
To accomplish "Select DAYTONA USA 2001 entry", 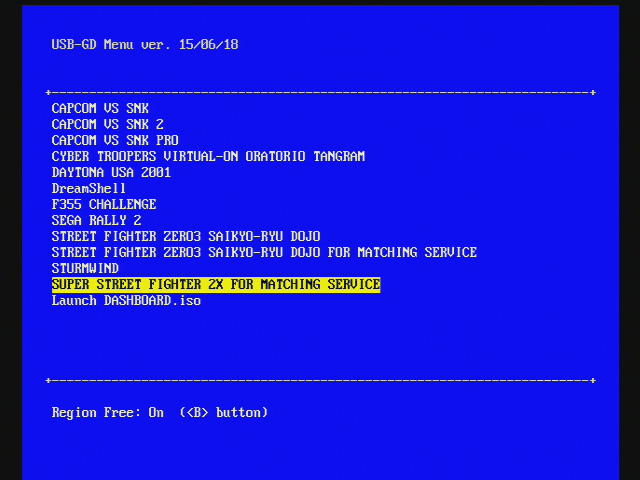I will (111, 172).
